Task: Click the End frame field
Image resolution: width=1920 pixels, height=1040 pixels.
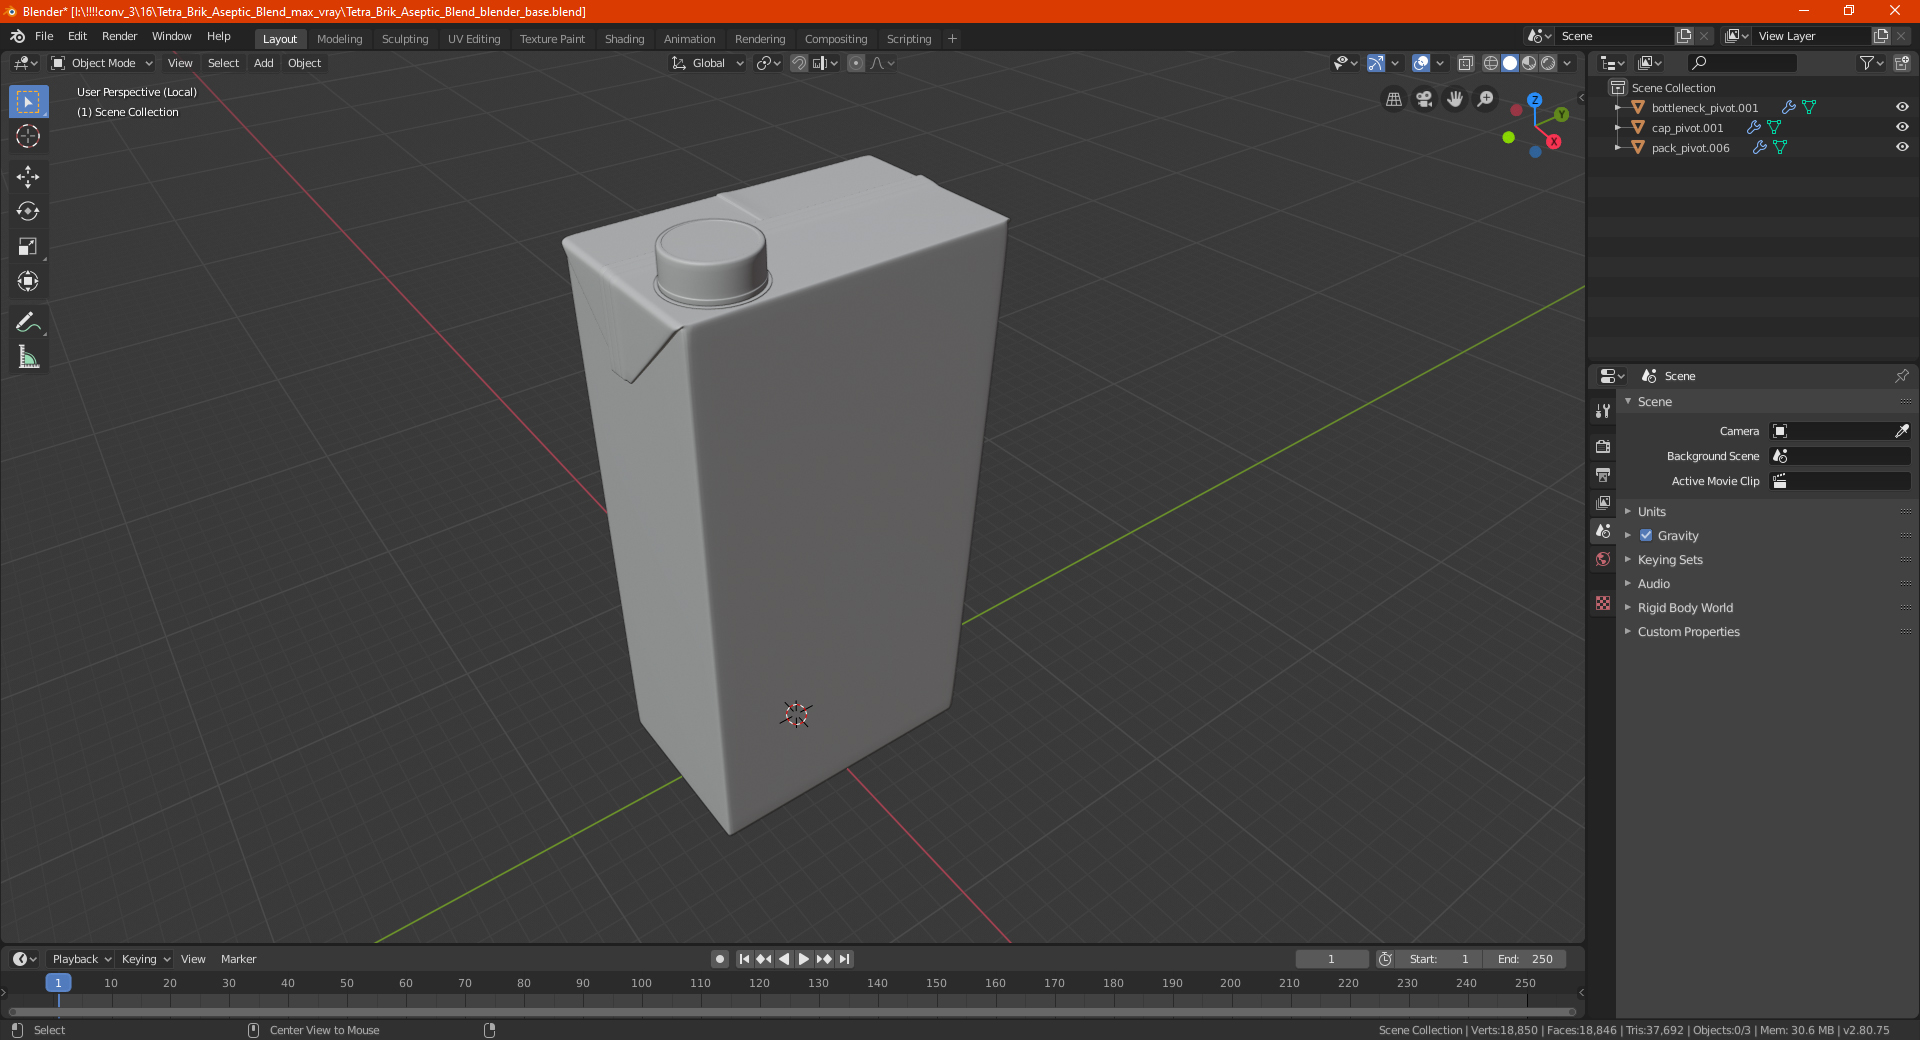Action: (1524, 959)
